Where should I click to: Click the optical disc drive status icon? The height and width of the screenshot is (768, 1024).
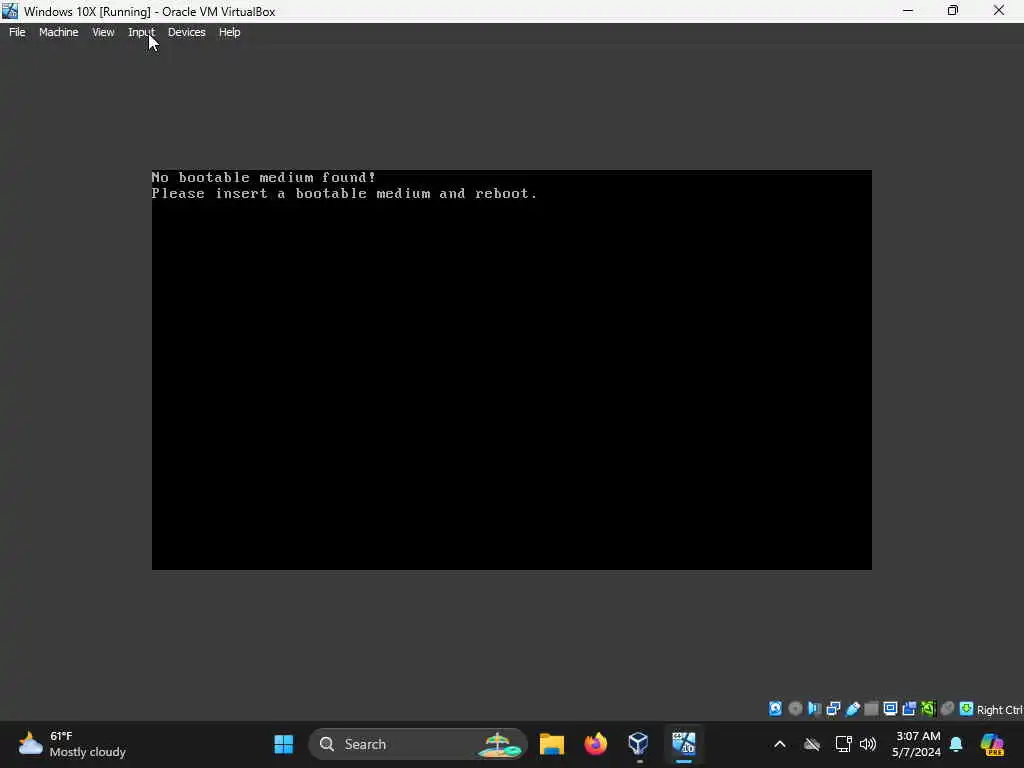(795, 709)
